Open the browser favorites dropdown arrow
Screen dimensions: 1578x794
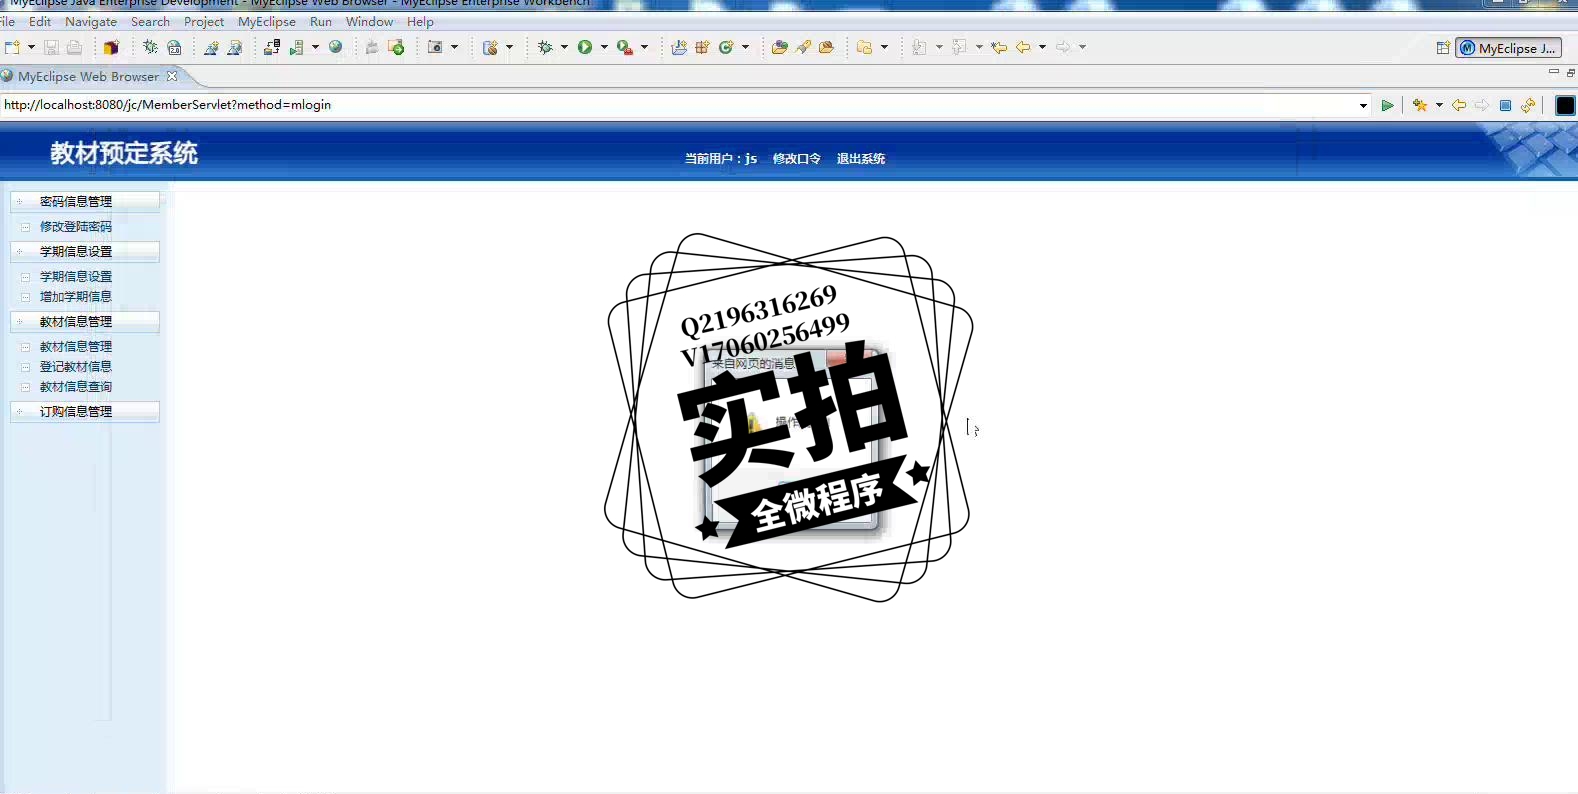[x=1439, y=105]
